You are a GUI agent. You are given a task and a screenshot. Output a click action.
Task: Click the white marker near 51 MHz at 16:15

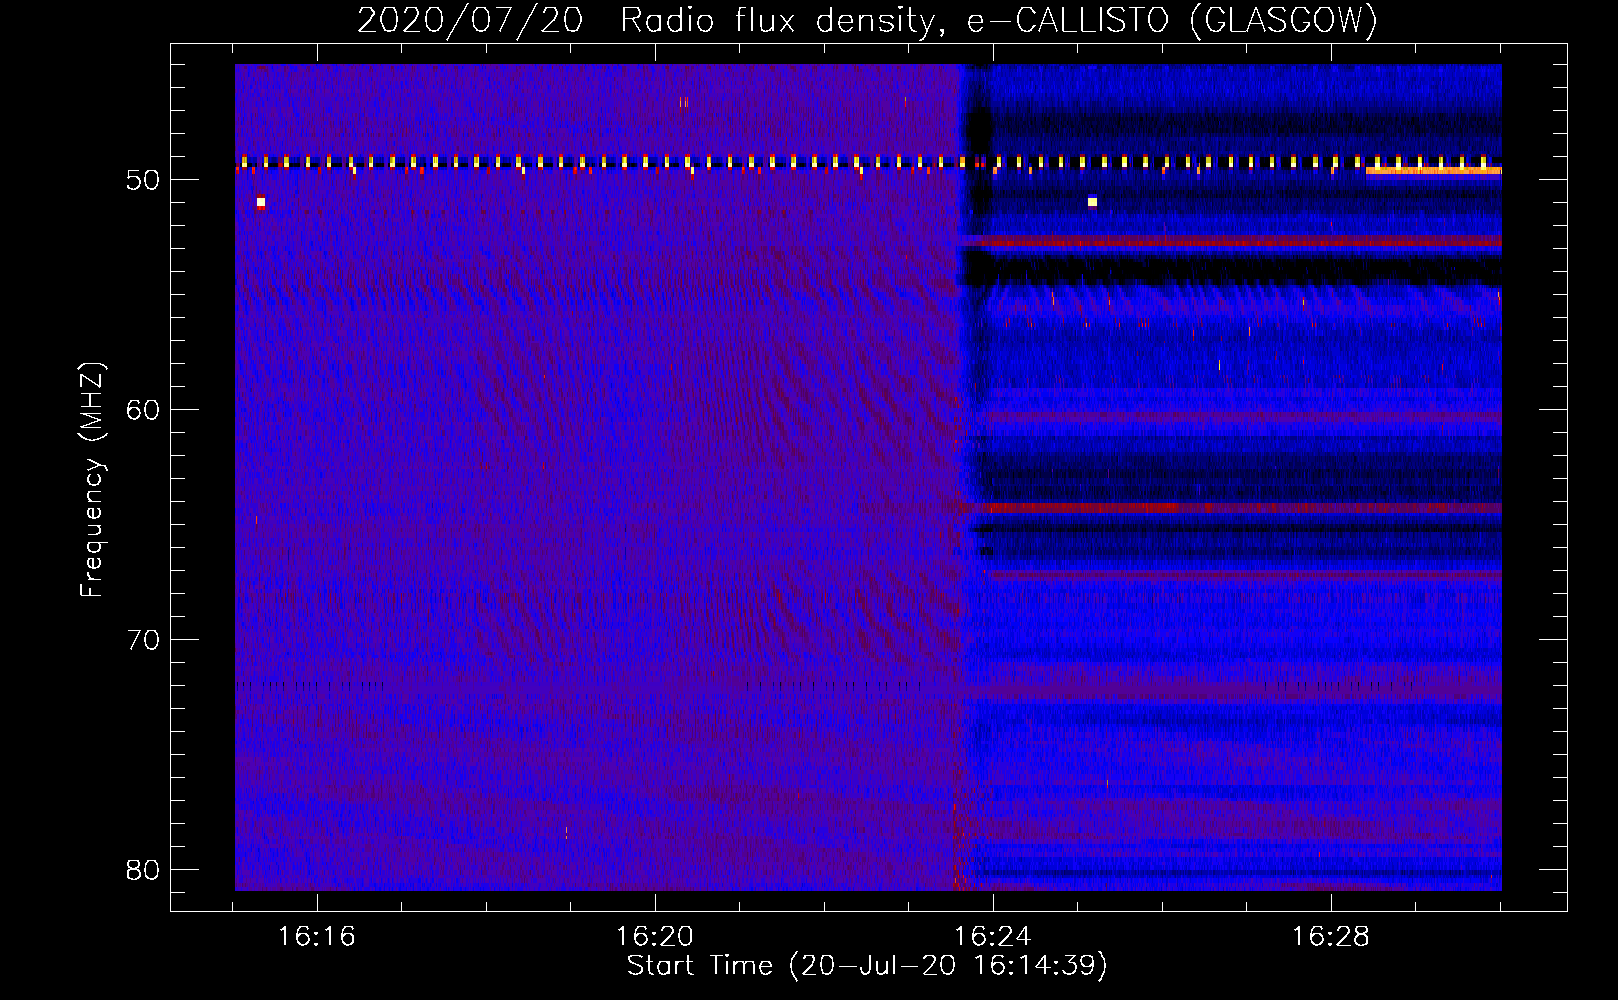coord(261,202)
